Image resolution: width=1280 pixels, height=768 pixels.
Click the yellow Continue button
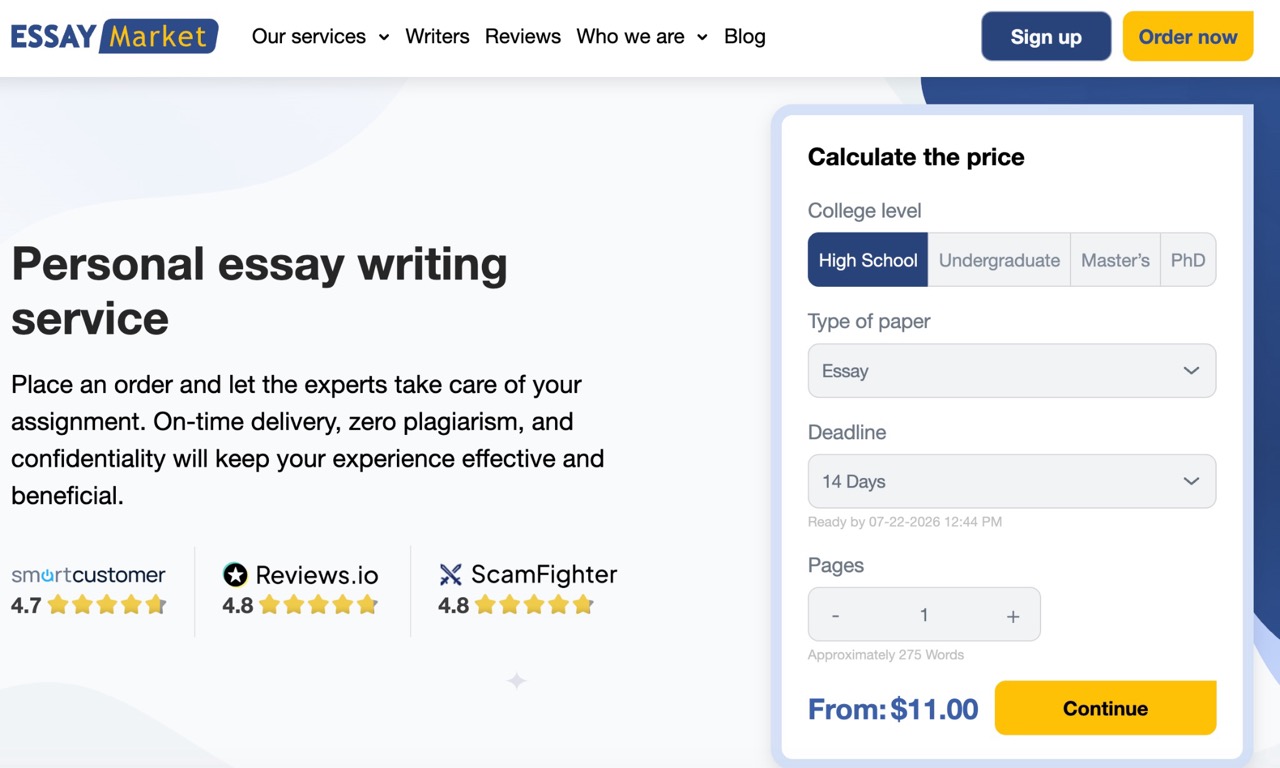pos(1105,708)
